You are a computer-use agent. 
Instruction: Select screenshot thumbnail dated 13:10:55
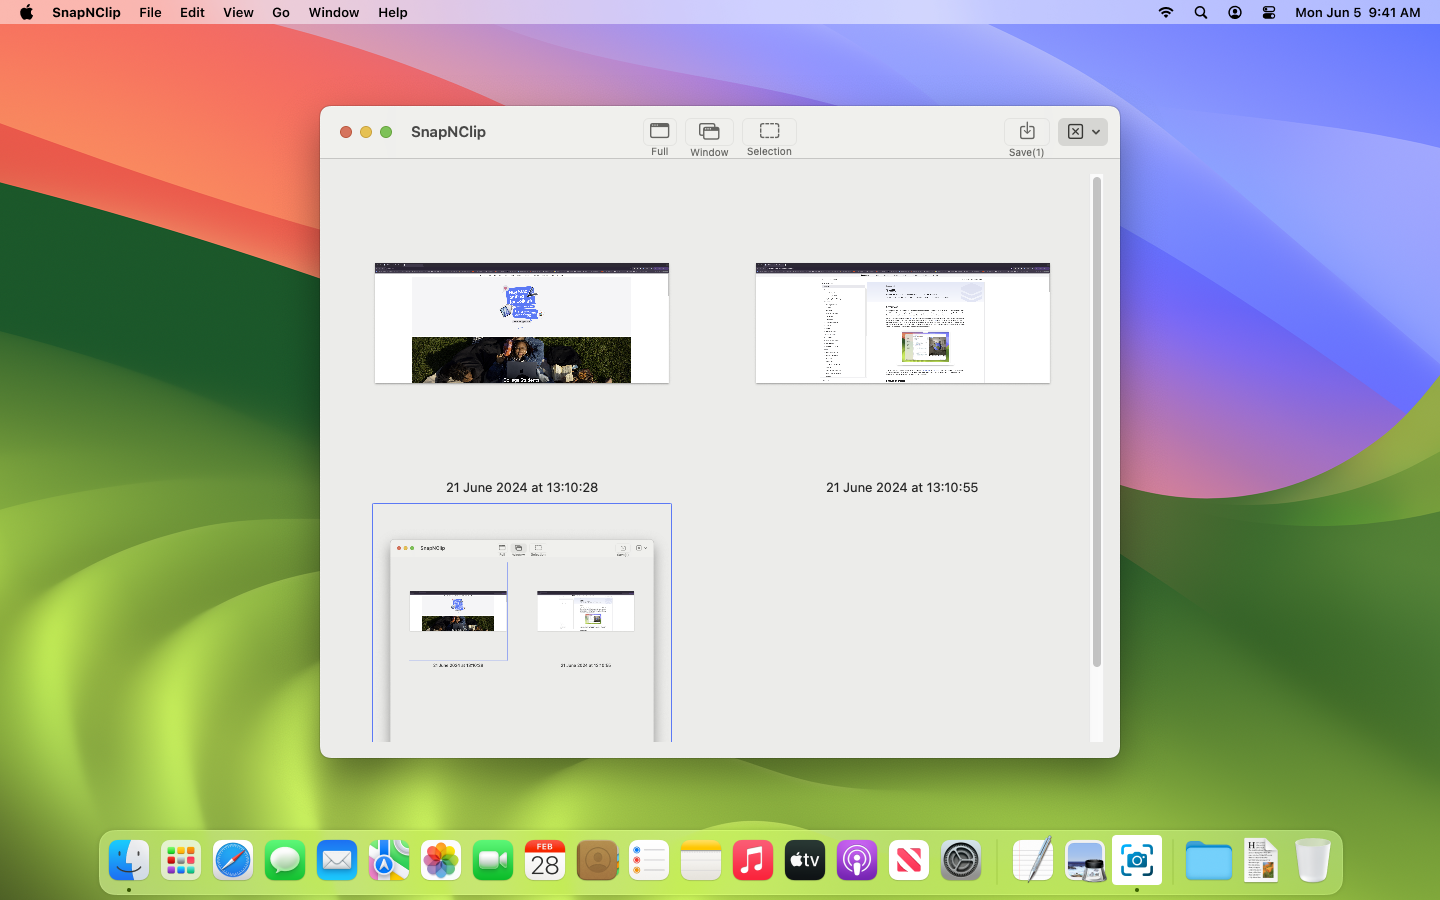(903, 323)
